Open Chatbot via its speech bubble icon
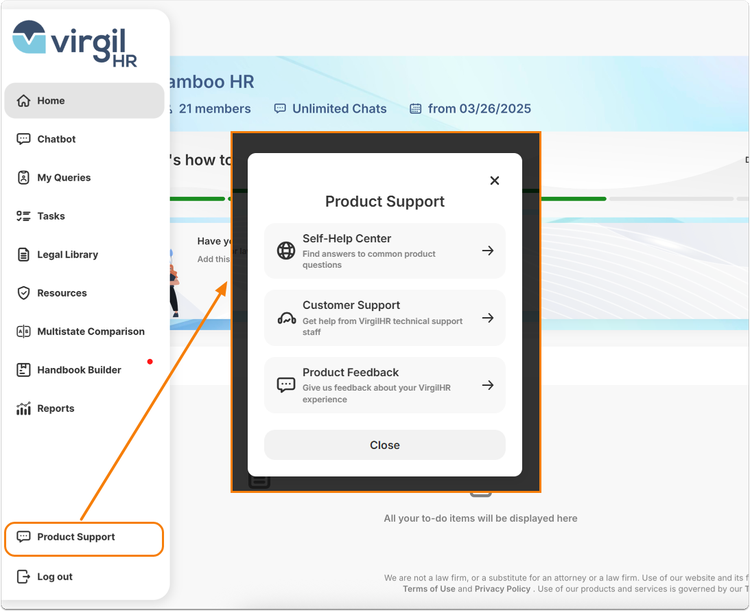This screenshot has width=750, height=611. [x=23, y=139]
